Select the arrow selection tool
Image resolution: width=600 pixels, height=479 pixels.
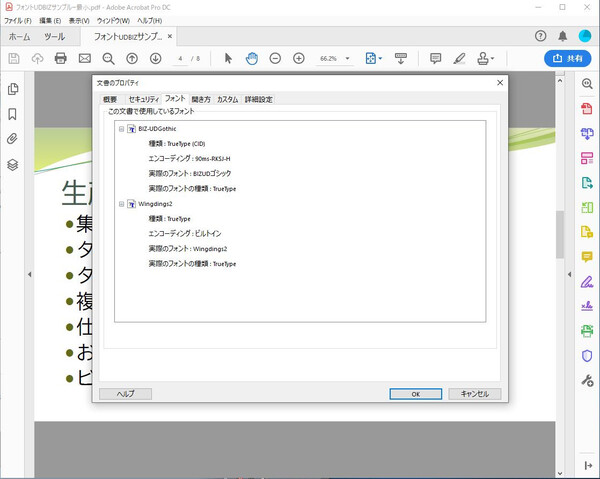(228, 58)
